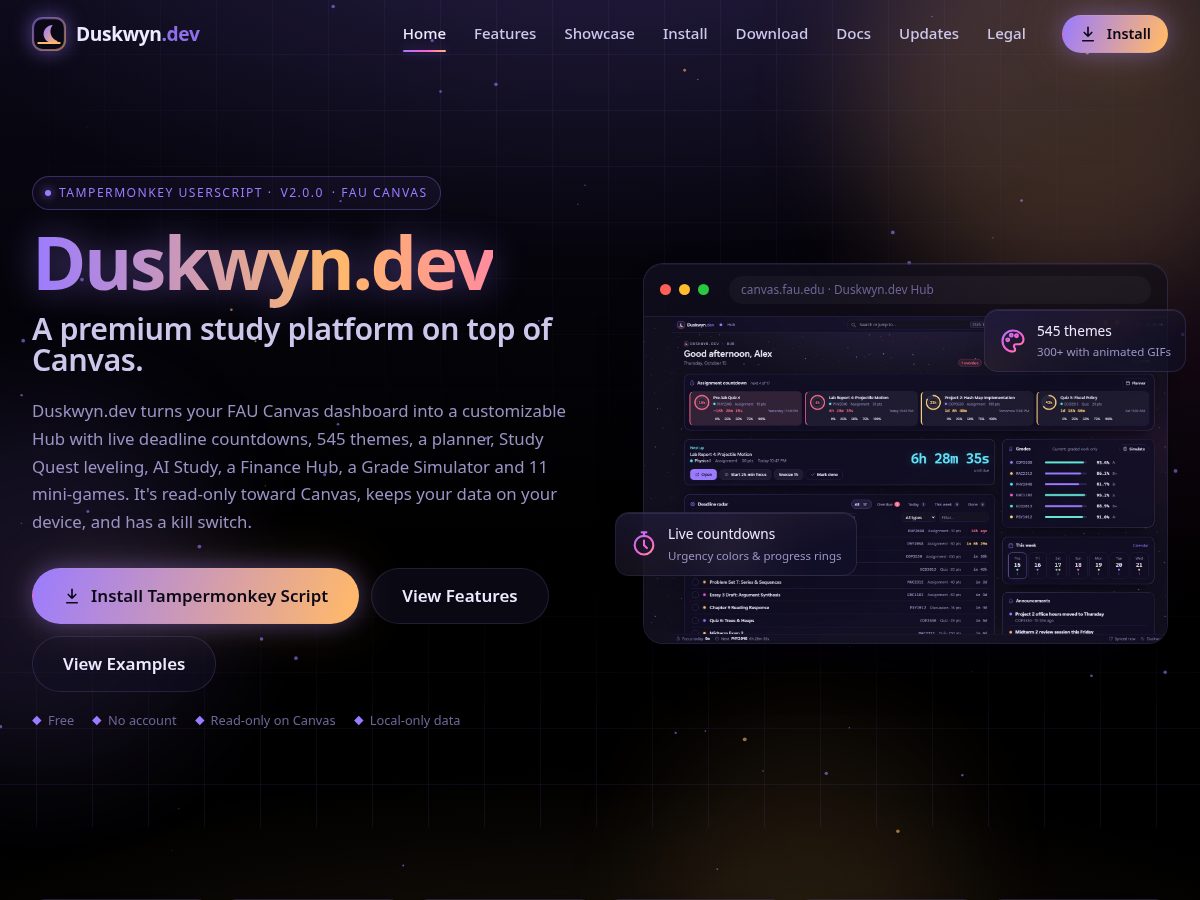Click the 'Read-only on Canvas' label
The height and width of the screenshot is (900, 1200).
point(273,720)
